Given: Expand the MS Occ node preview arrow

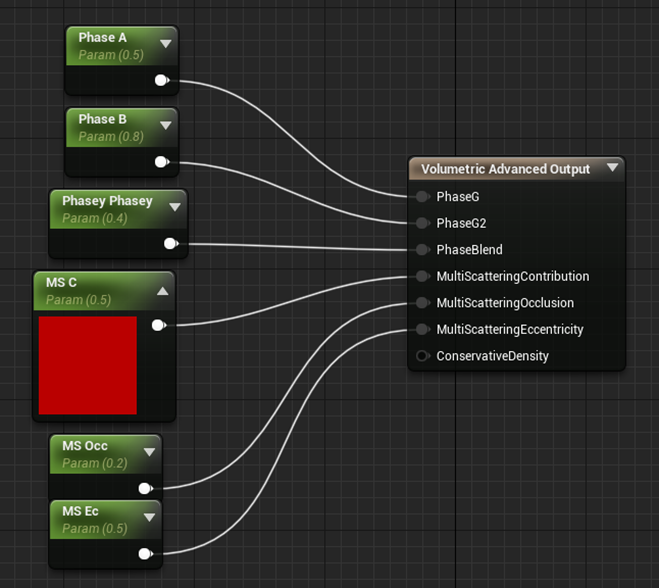Looking at the screenshot, I should coord(149,452).
